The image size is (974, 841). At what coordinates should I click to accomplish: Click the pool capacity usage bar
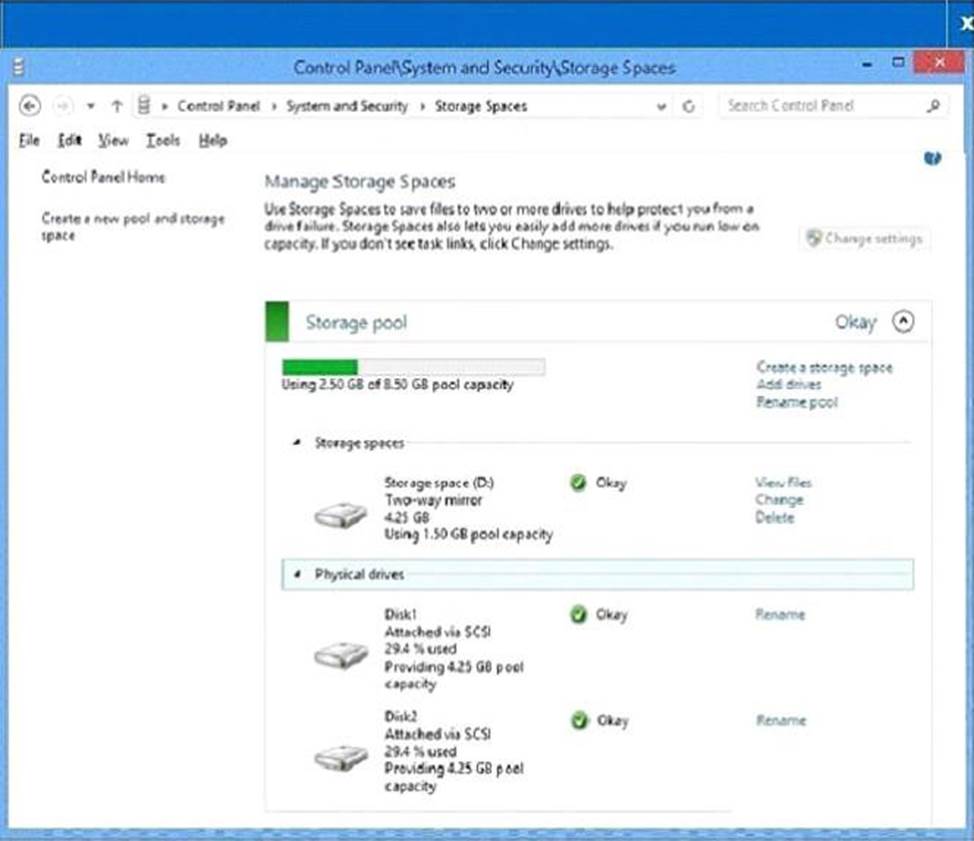413,367
